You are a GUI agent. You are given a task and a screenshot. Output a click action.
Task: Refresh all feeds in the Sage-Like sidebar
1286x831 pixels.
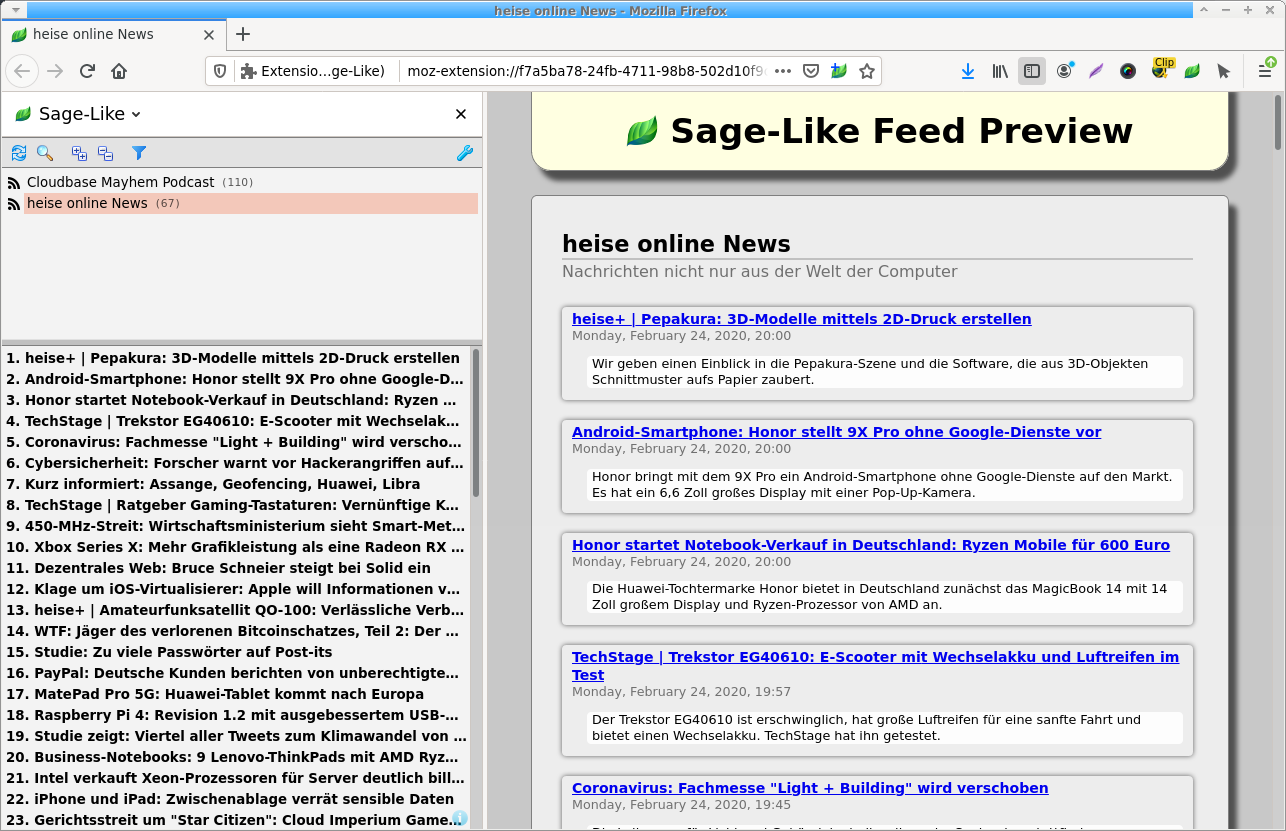(x=18, y=153)
